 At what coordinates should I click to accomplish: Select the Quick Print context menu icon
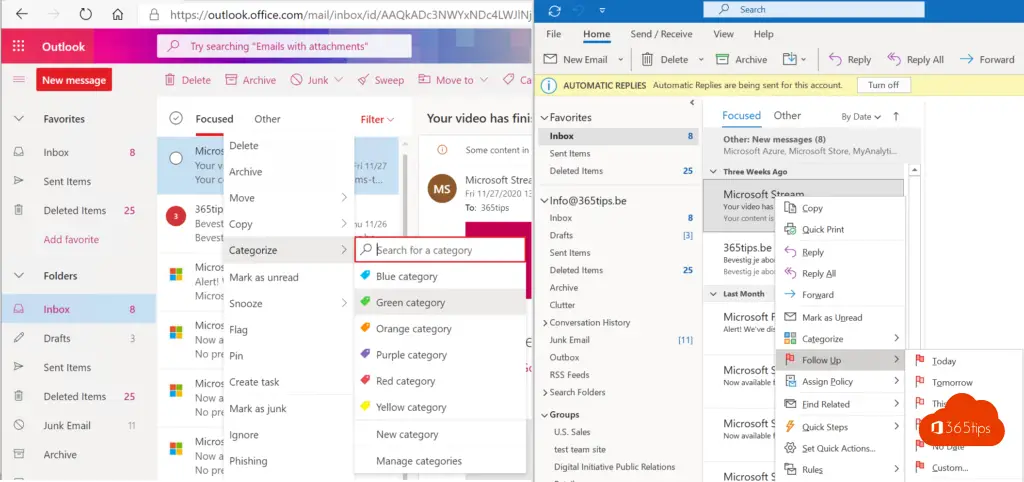coord(790,230)
